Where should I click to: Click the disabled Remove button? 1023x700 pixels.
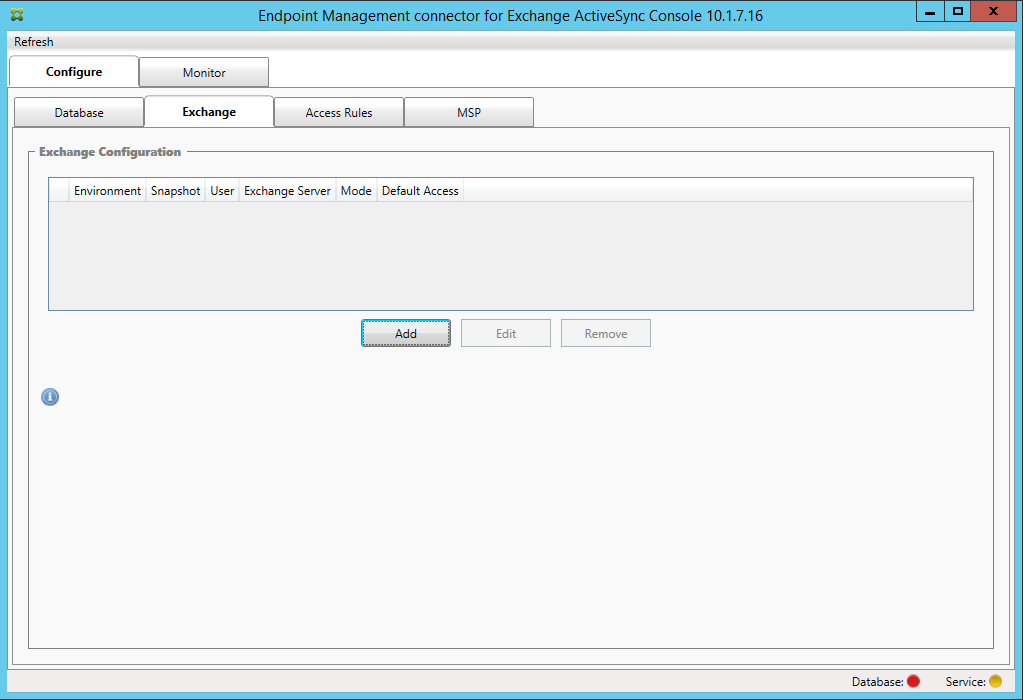(606, 333)
